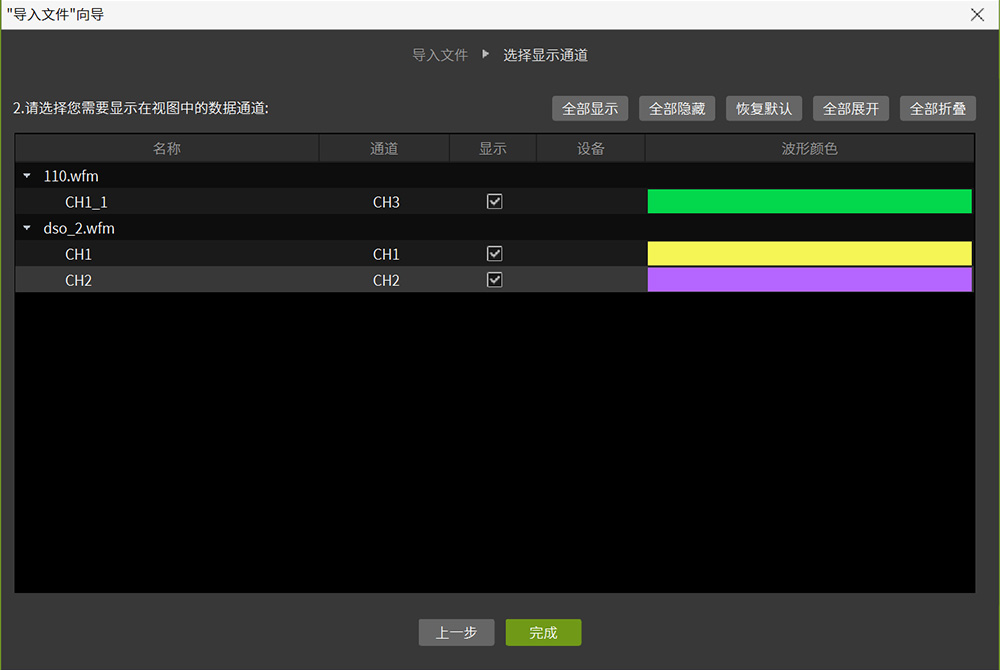Screen dimensions: 1000x670
Task: Collapse all channels with 全部折叠
Action: (938, 109)
